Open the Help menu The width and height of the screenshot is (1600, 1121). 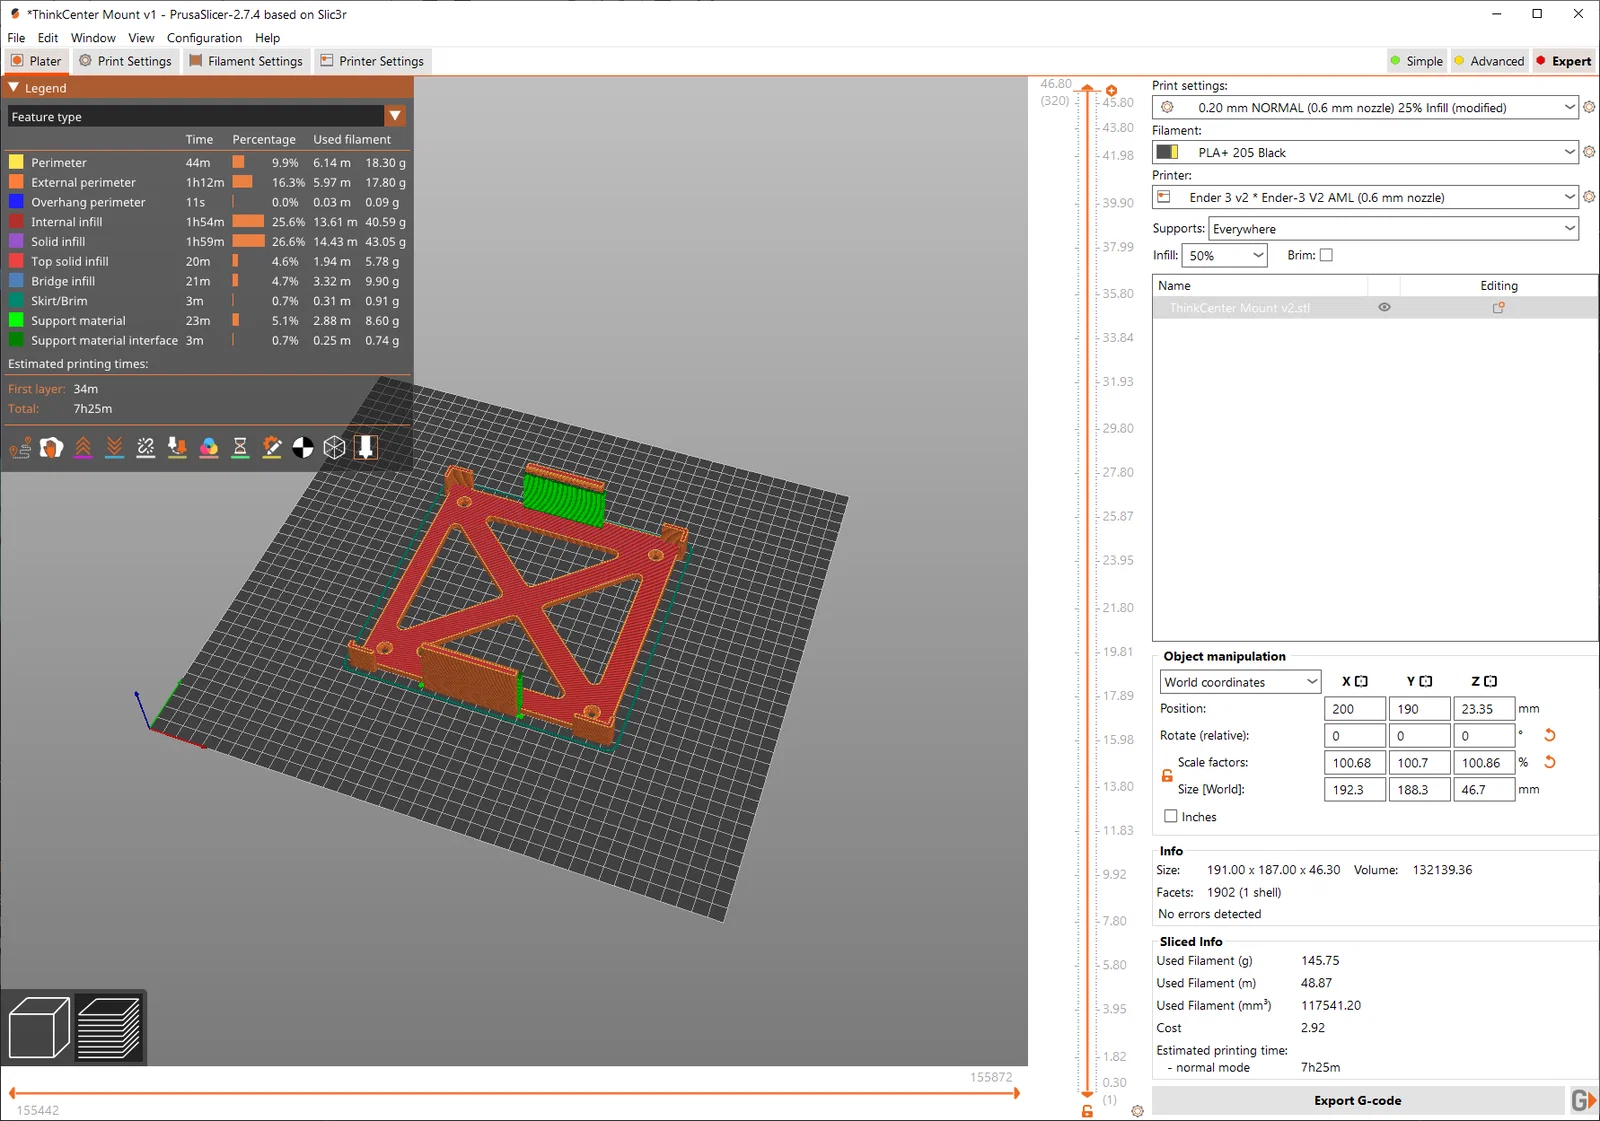[267, 38]
